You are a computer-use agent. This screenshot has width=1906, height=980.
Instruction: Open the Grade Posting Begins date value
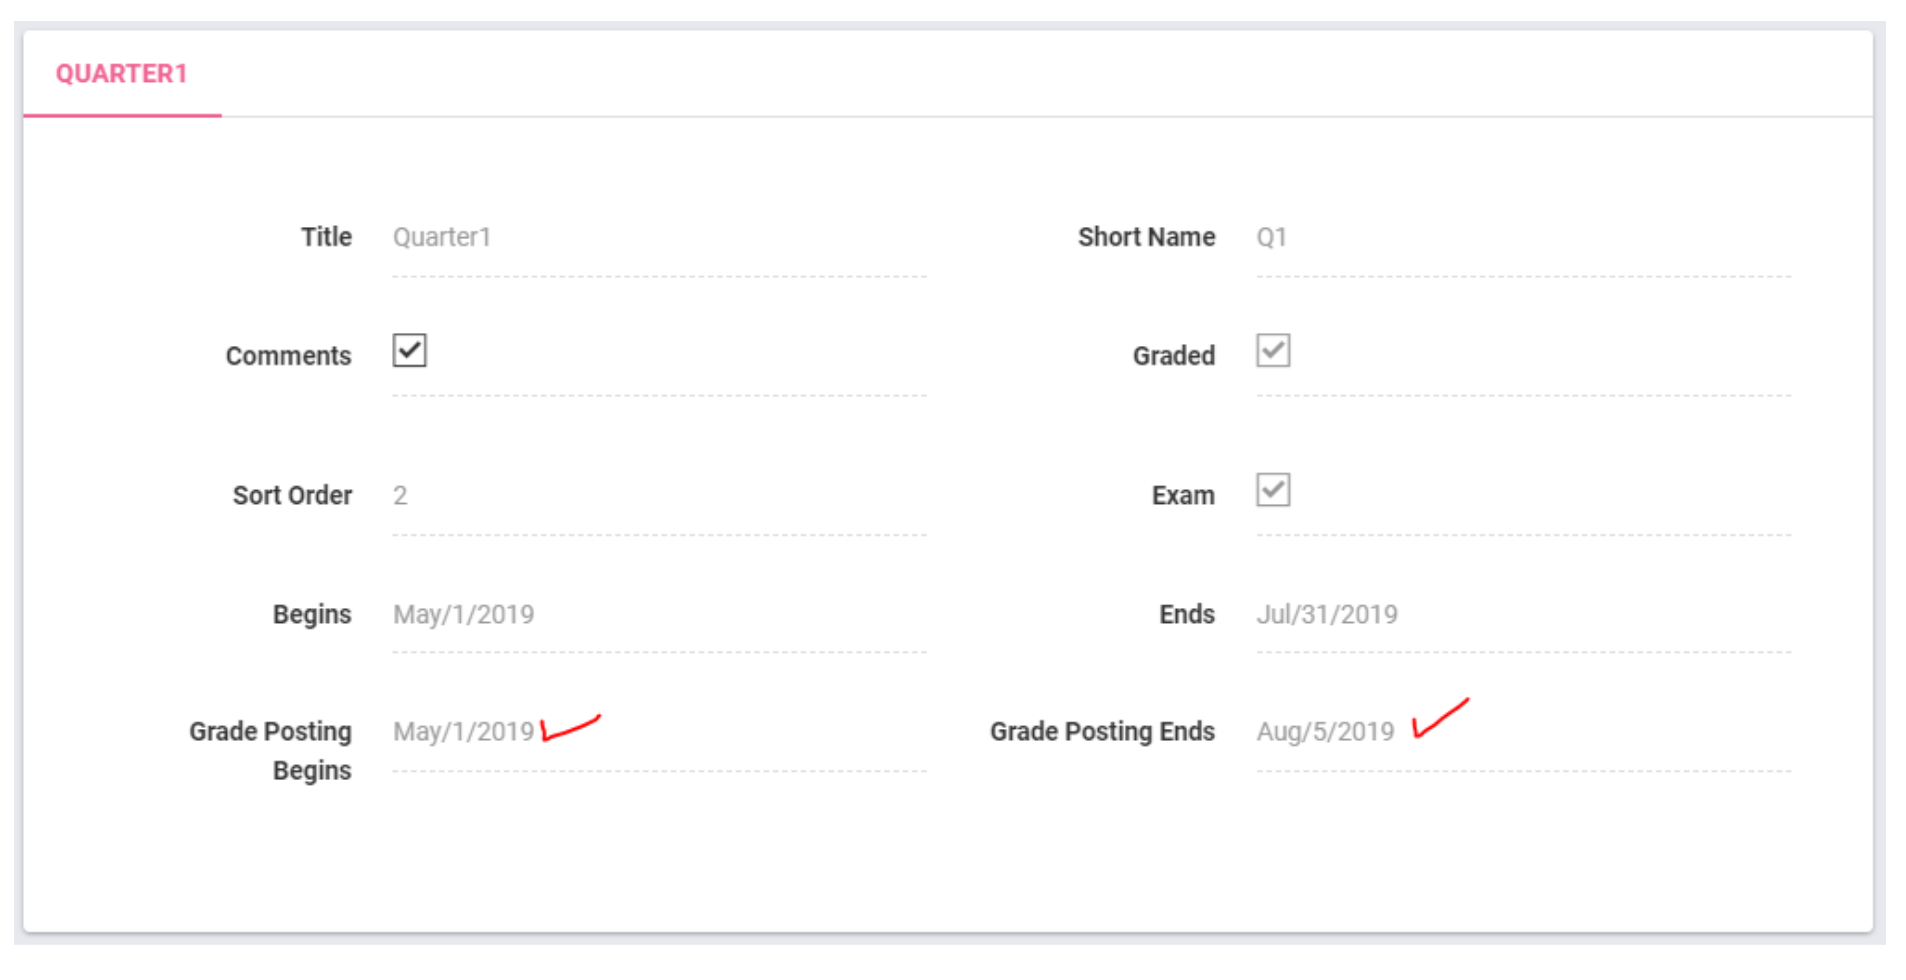point(463,732)
